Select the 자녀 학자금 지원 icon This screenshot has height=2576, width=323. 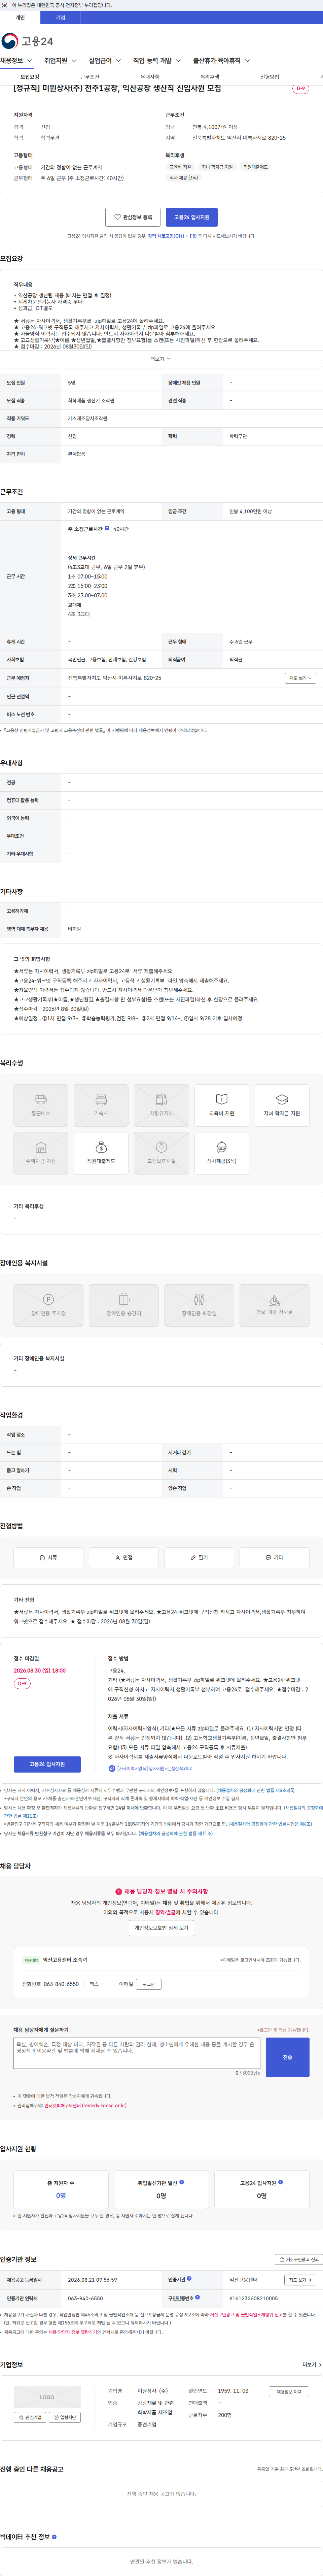click(x=282, y=1105)
